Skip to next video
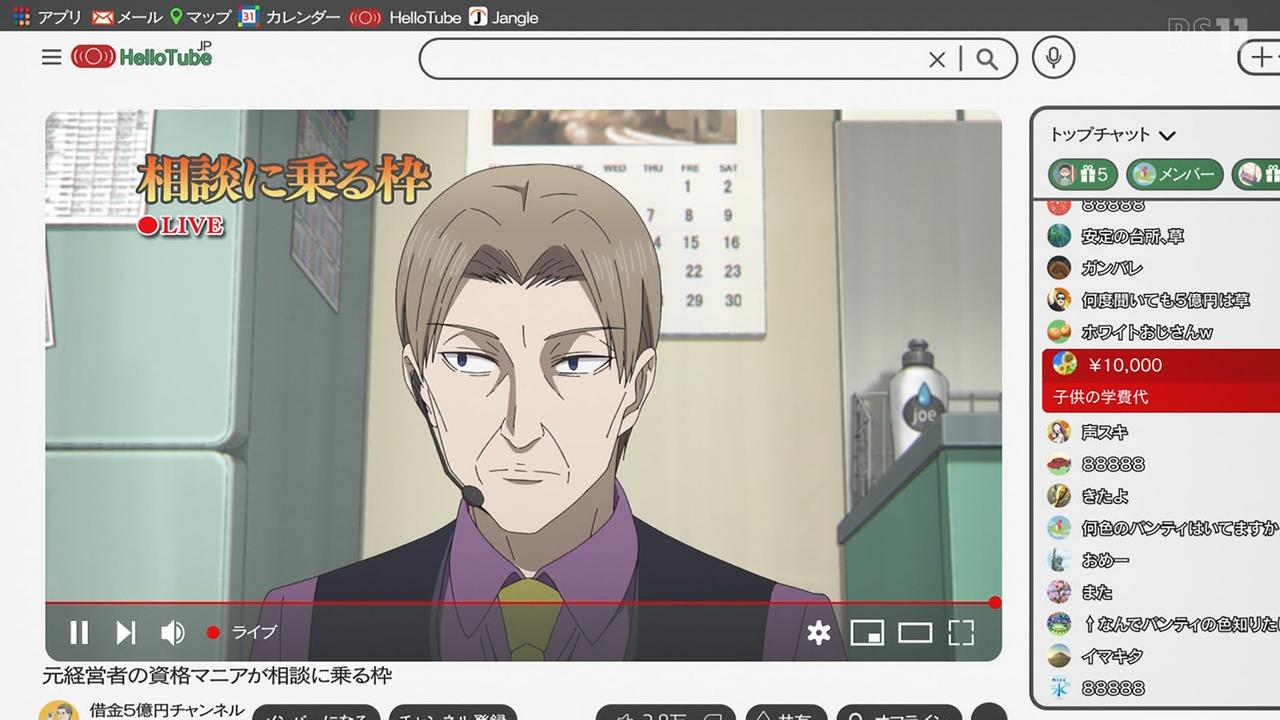Image resolution: width=1280 pixels, height=720 pixels. 126,632
